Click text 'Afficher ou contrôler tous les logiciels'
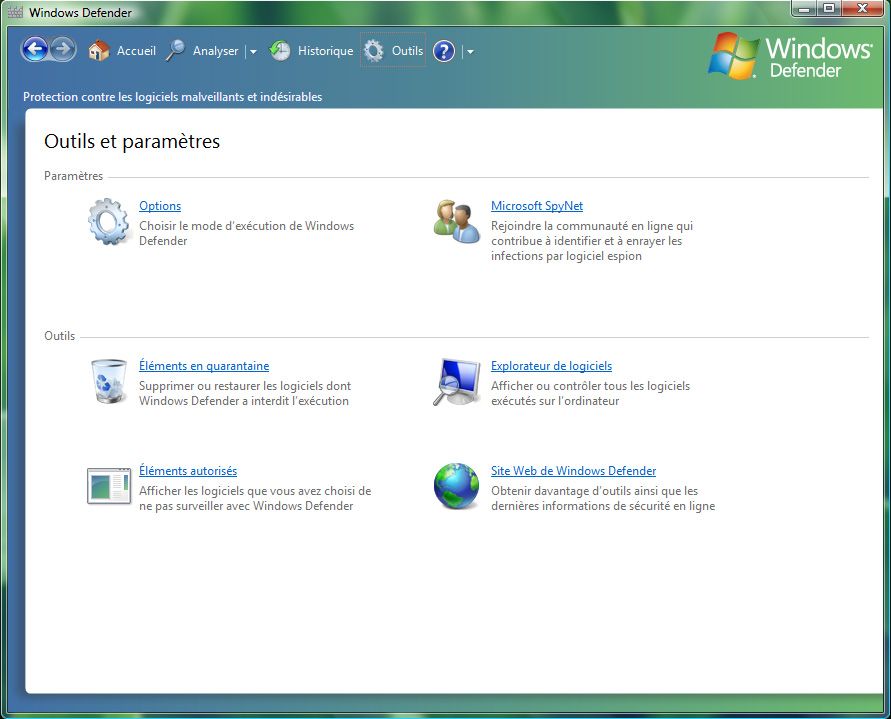The width and height of the screenshot is (891, 719). 590,385
